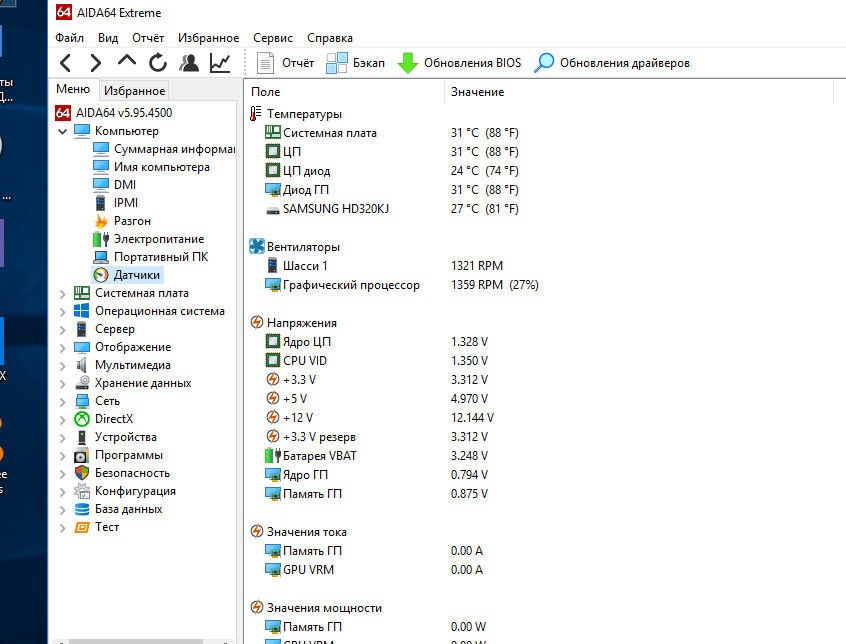Go forward with the right arrow toolbar icon
846x644 pixels.
point(95,63)
